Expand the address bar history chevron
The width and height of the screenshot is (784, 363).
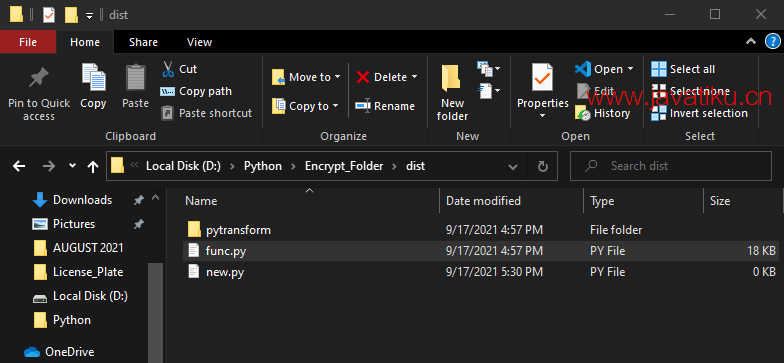click(512, 166)
